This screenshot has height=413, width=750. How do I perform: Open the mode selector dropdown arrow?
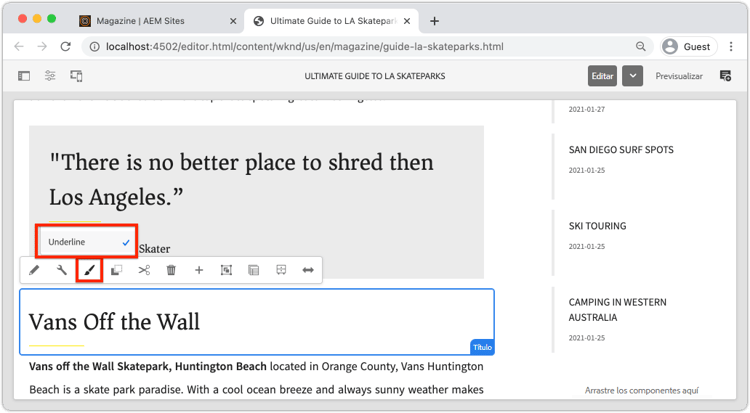[632, 76]
